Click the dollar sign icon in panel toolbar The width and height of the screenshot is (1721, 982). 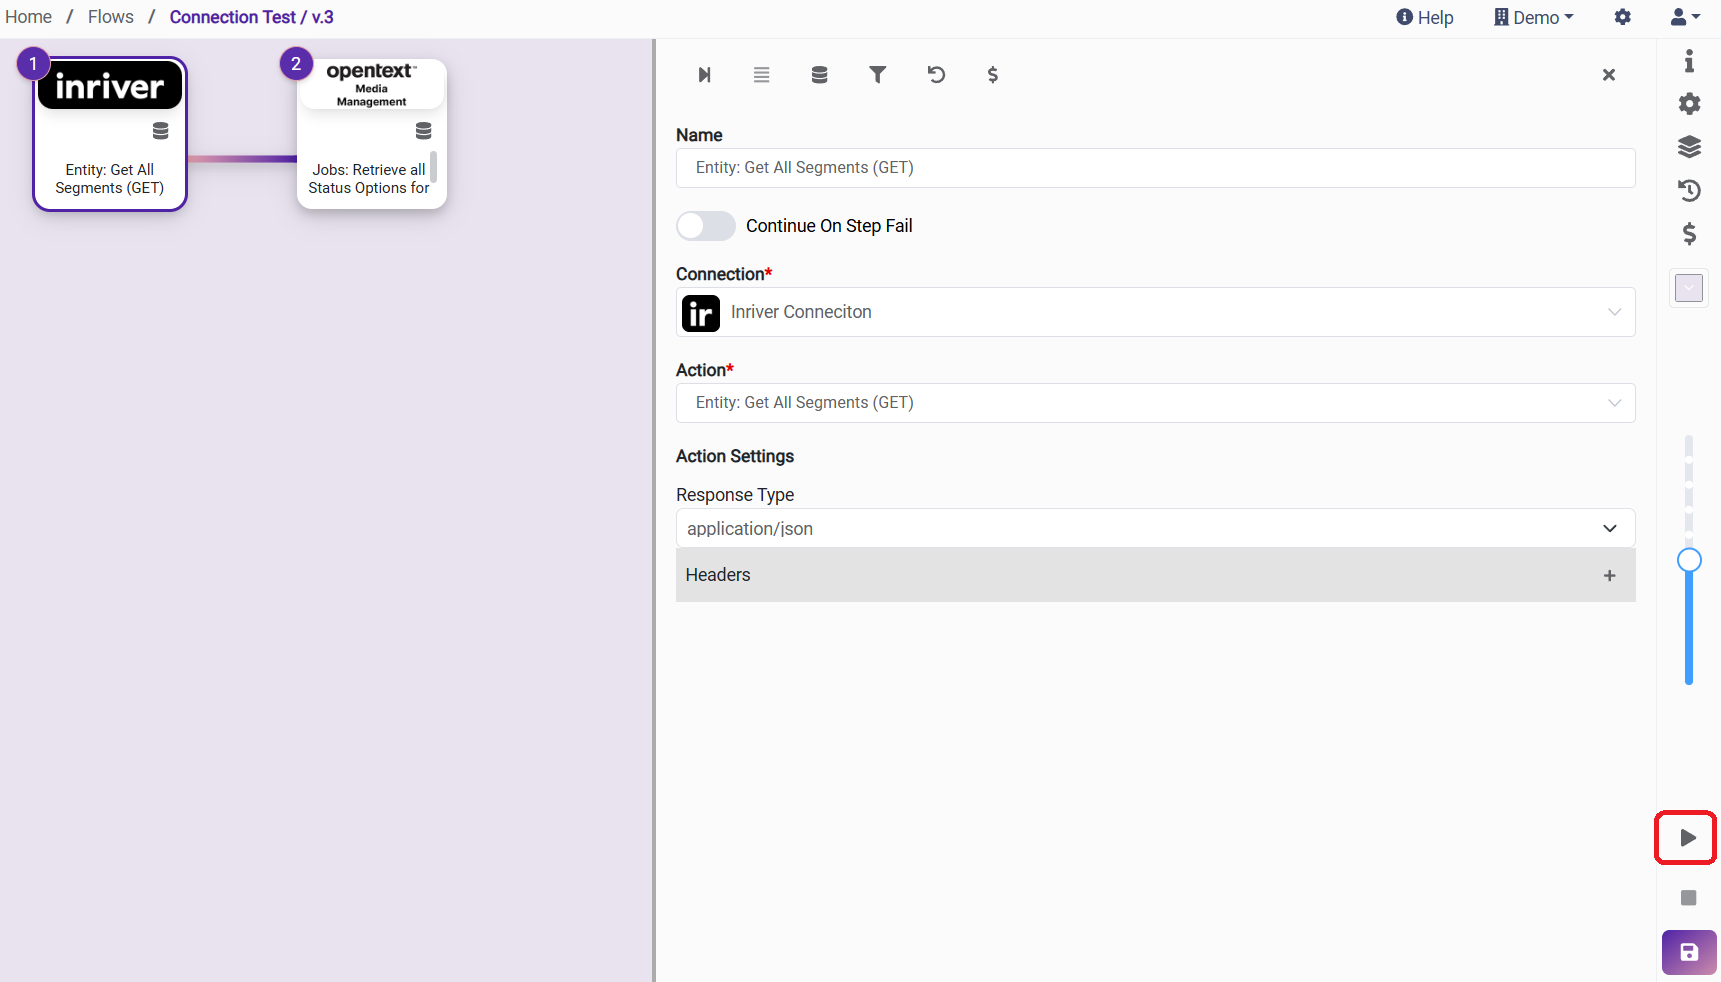tap(992, 75)
